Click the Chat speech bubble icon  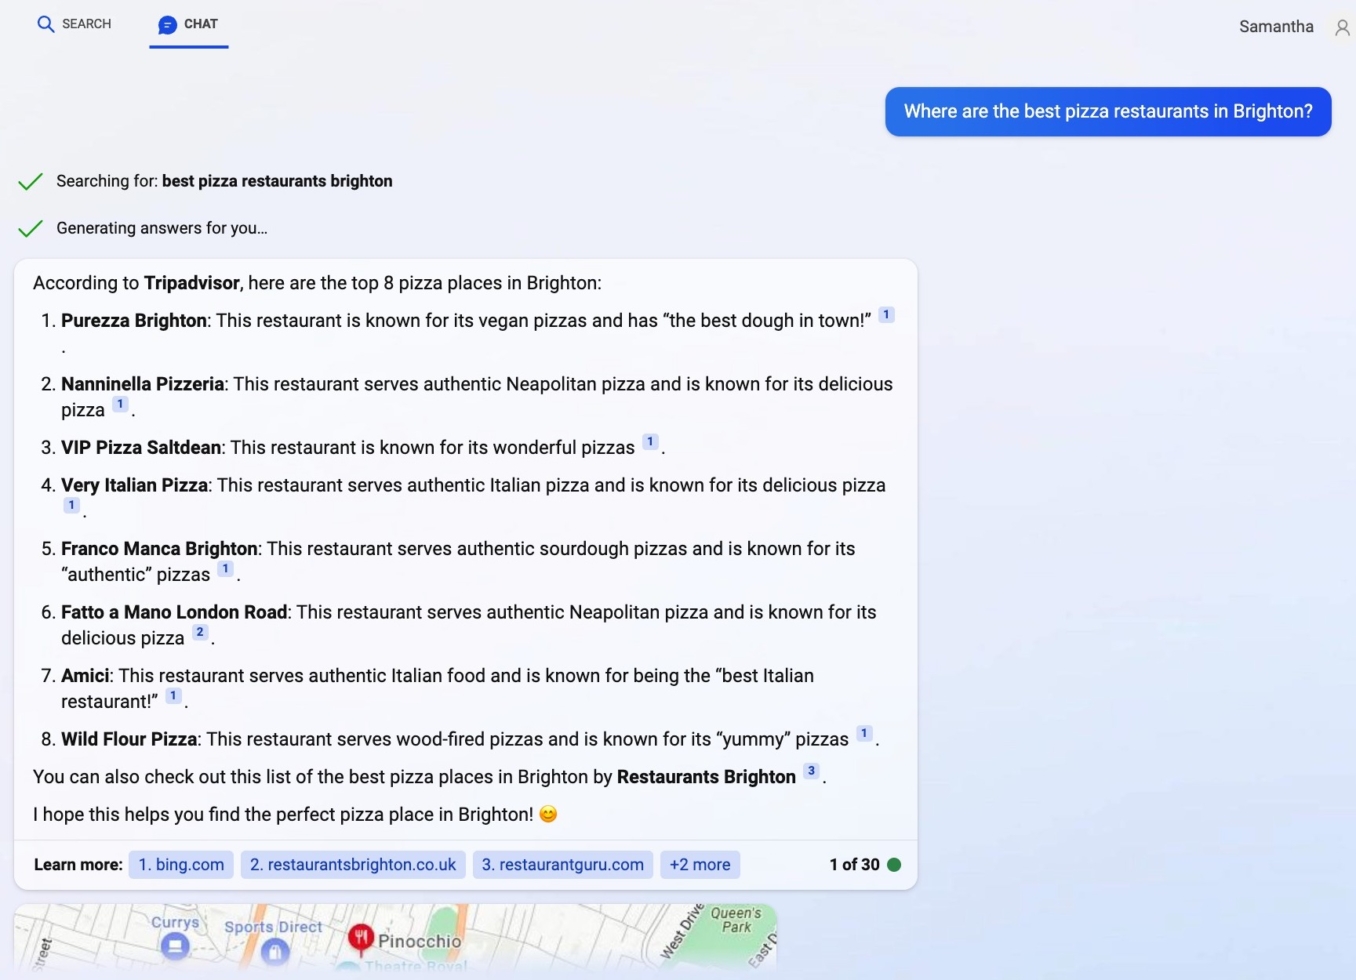(x=166, y=24)
